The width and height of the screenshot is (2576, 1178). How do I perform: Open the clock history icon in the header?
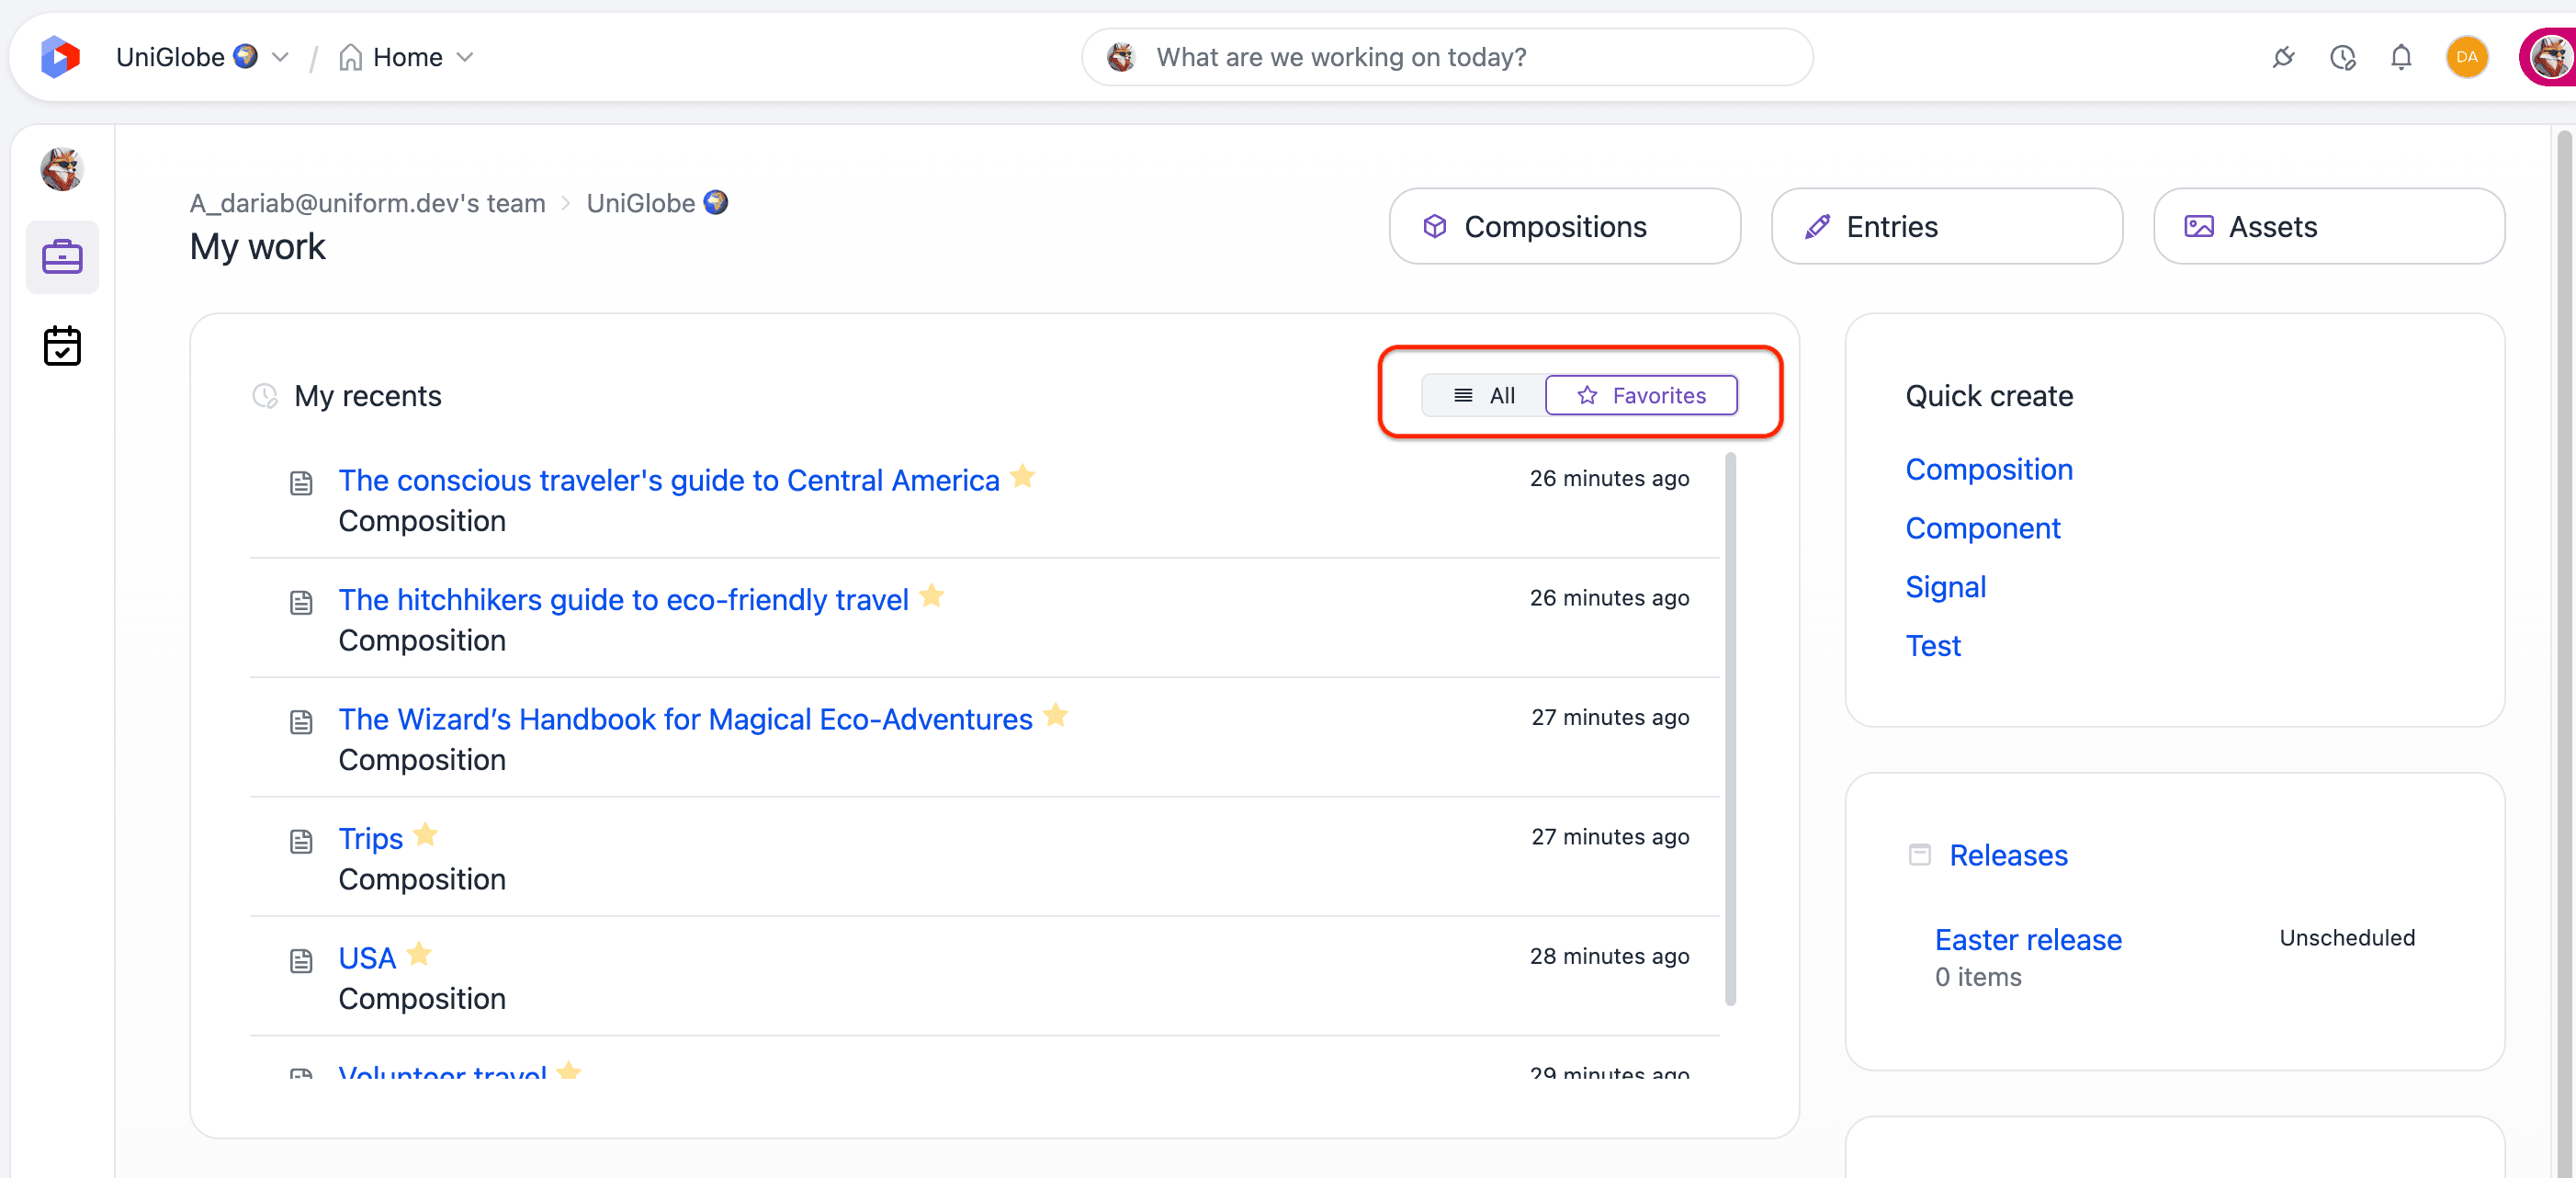tap(2342, 58)
